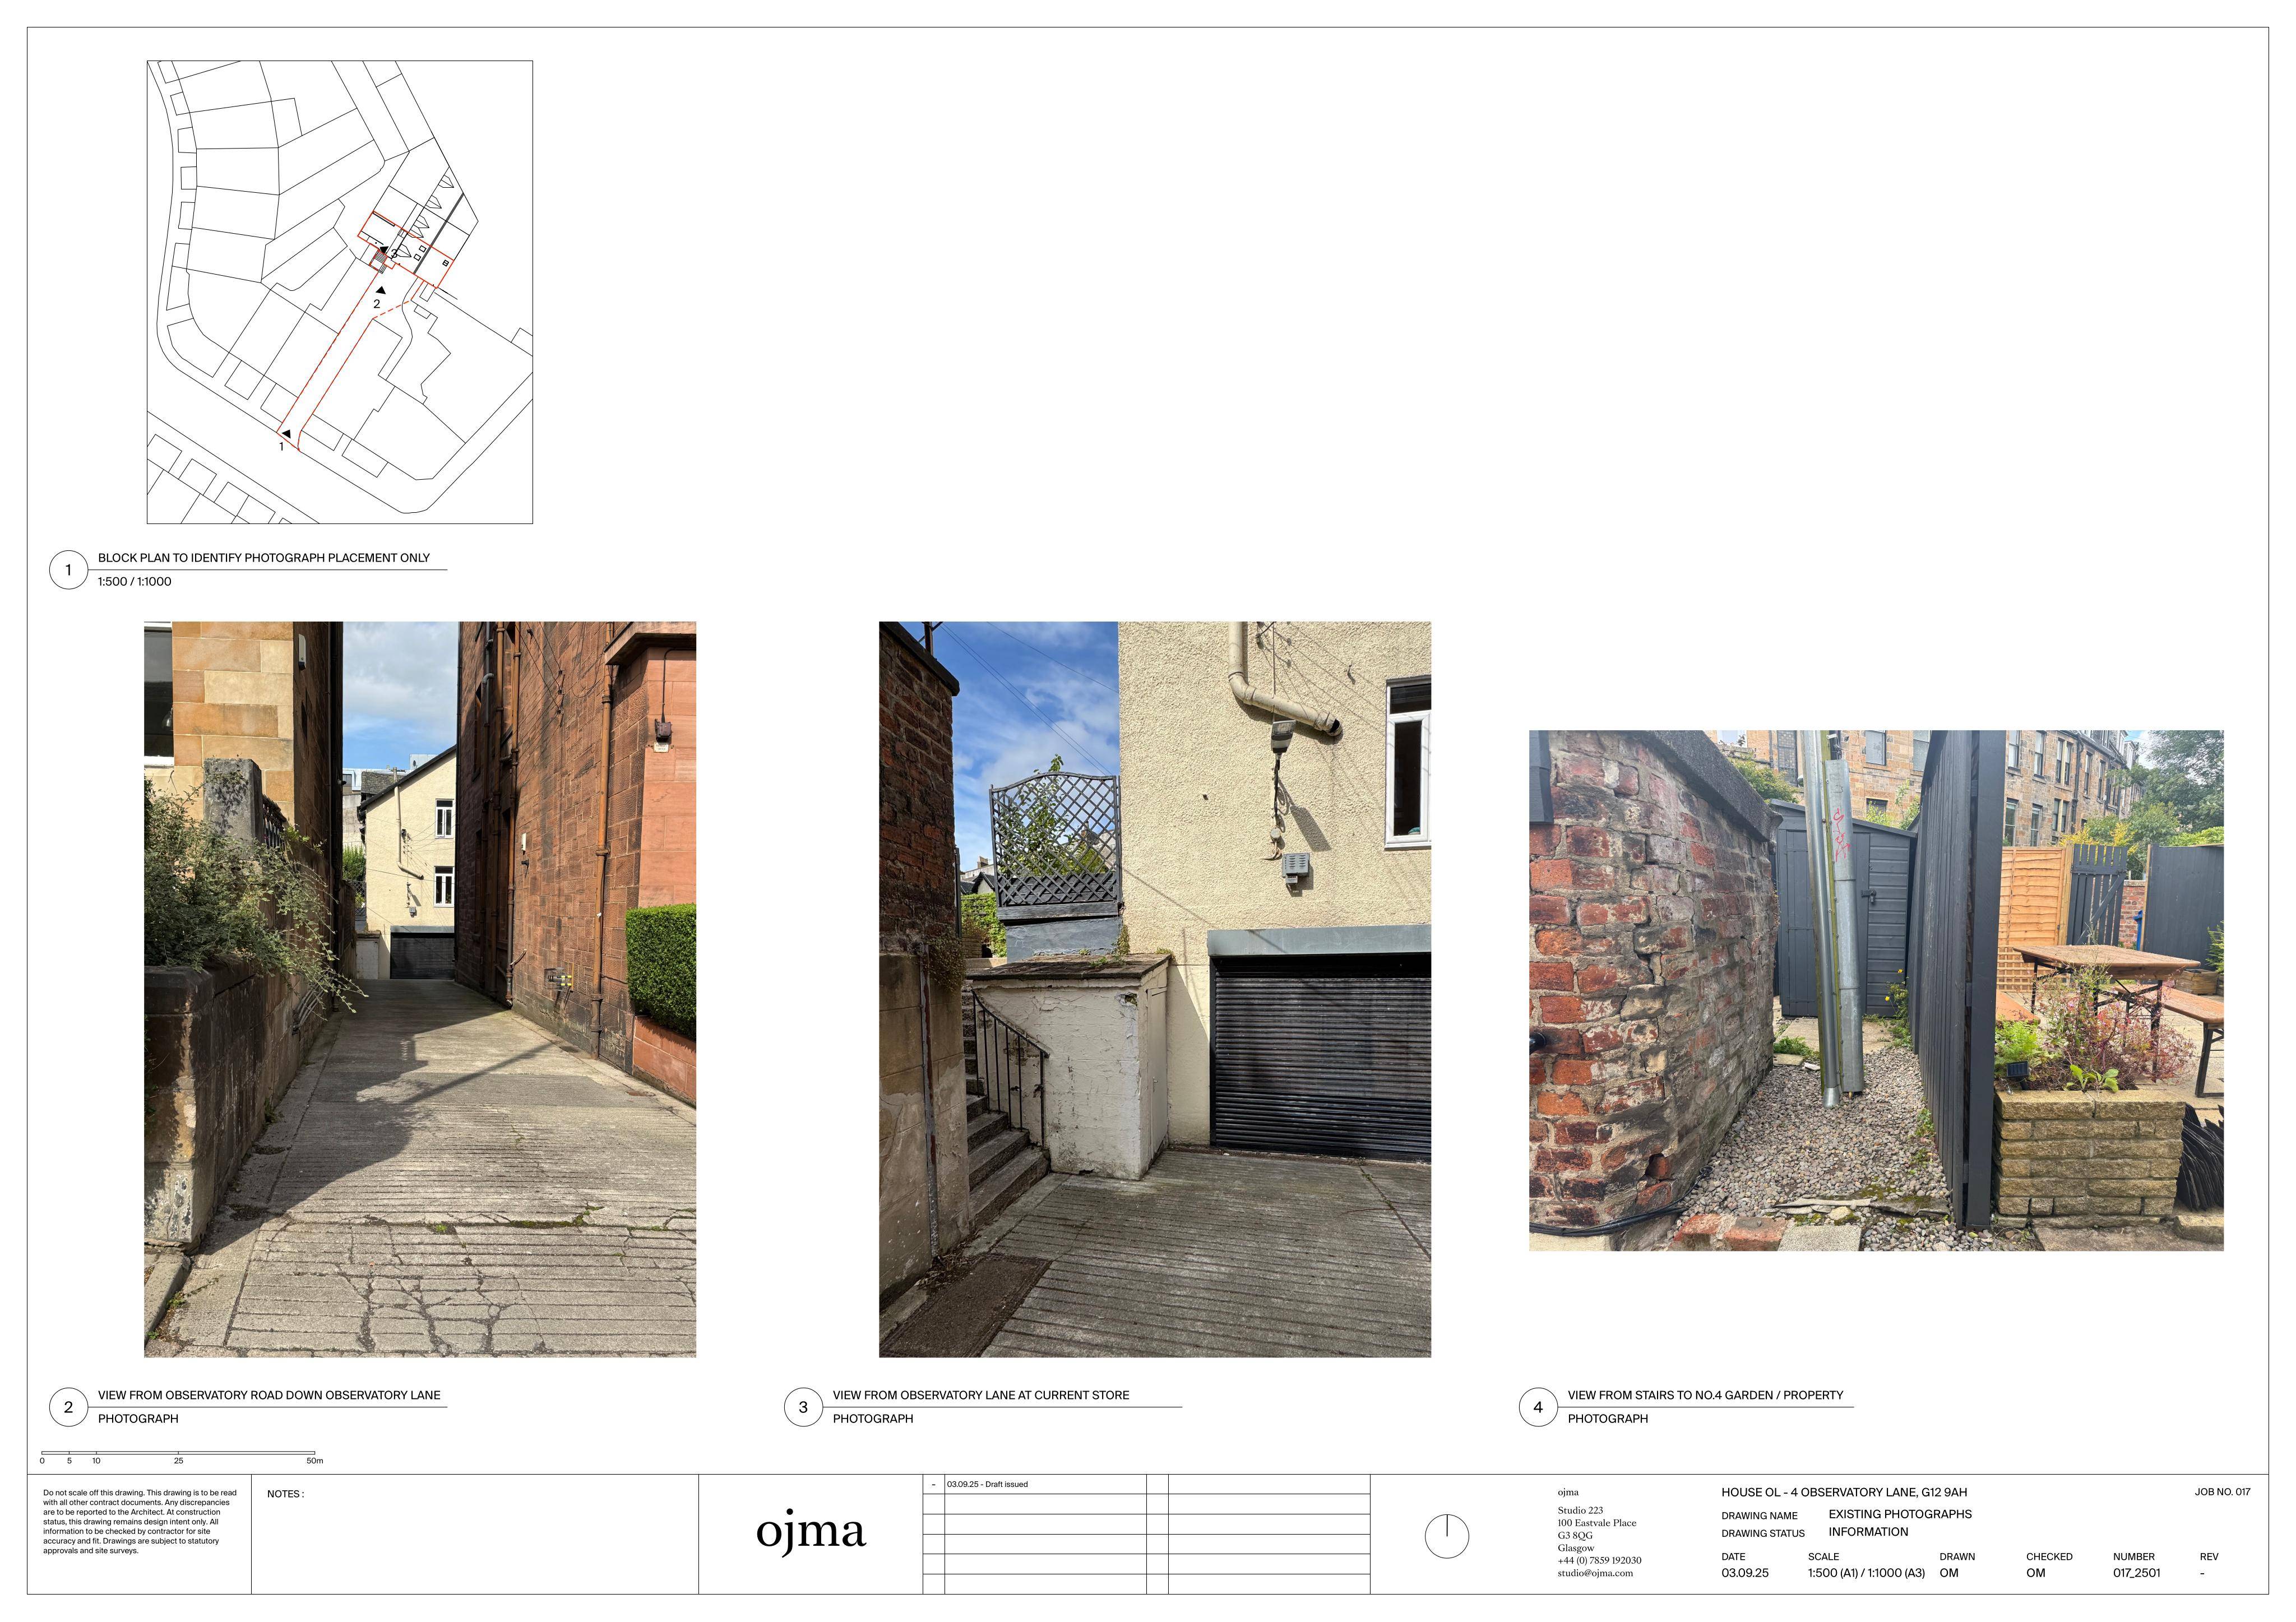Select the circled number 2 photograph marker

pos(68,1407)
